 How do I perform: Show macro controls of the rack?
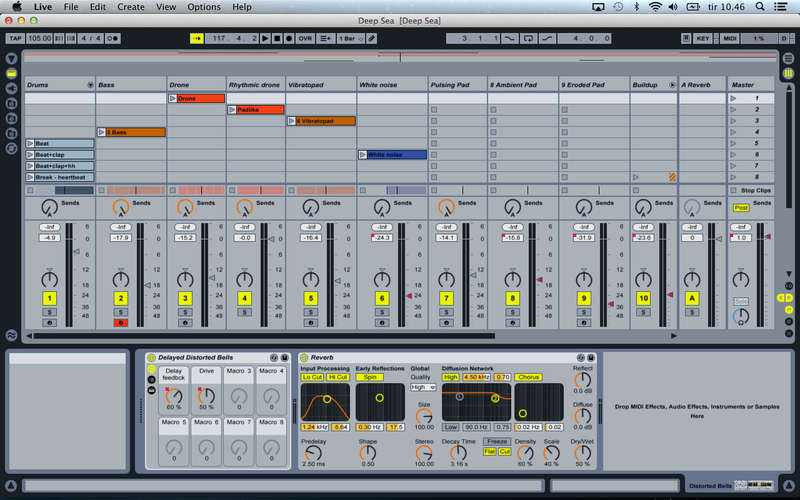pyautogui.click(x=151, y=369)
